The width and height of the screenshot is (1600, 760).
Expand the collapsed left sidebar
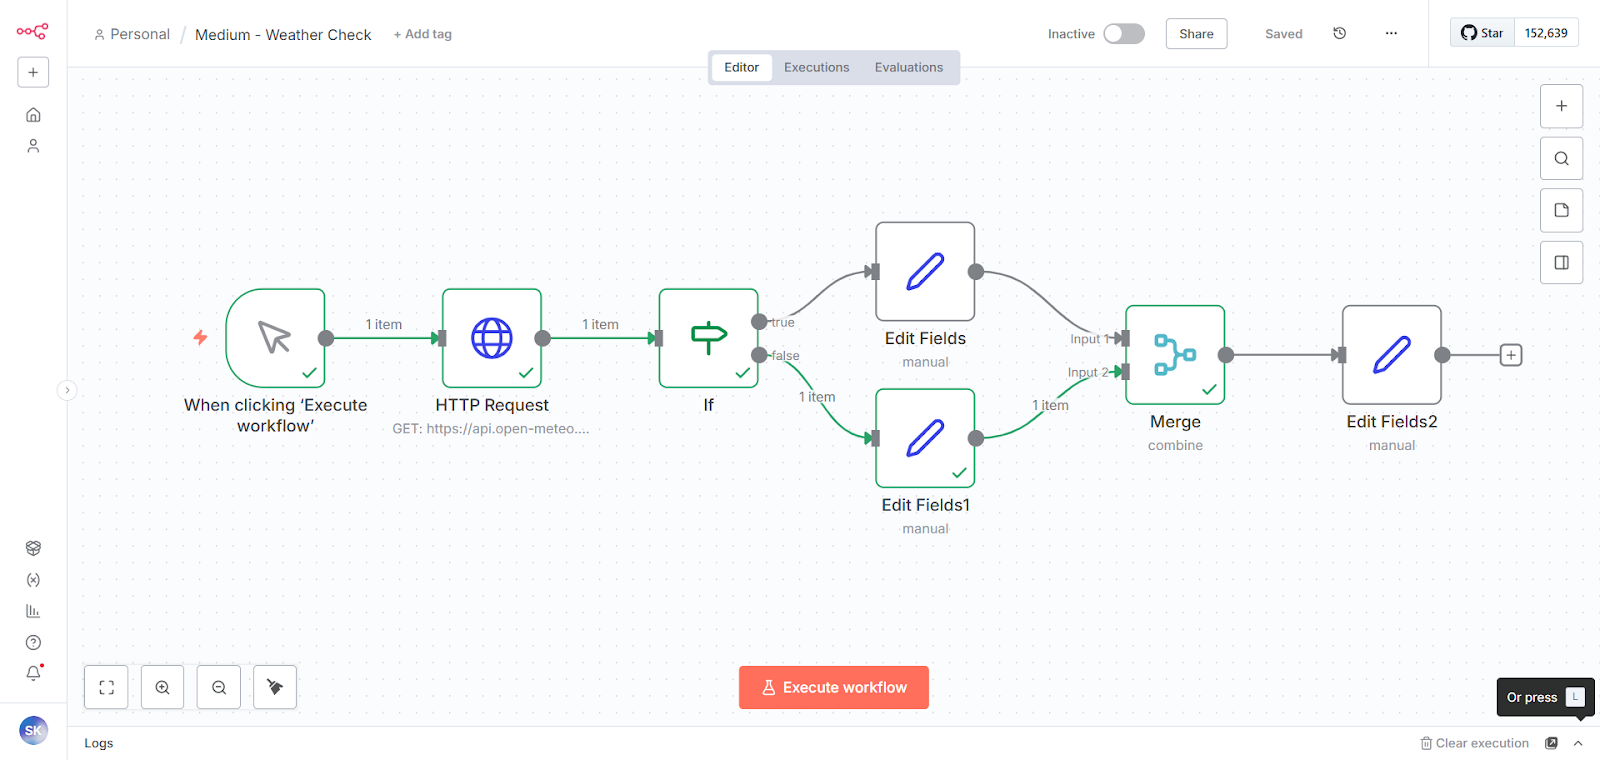click(67, 390)
